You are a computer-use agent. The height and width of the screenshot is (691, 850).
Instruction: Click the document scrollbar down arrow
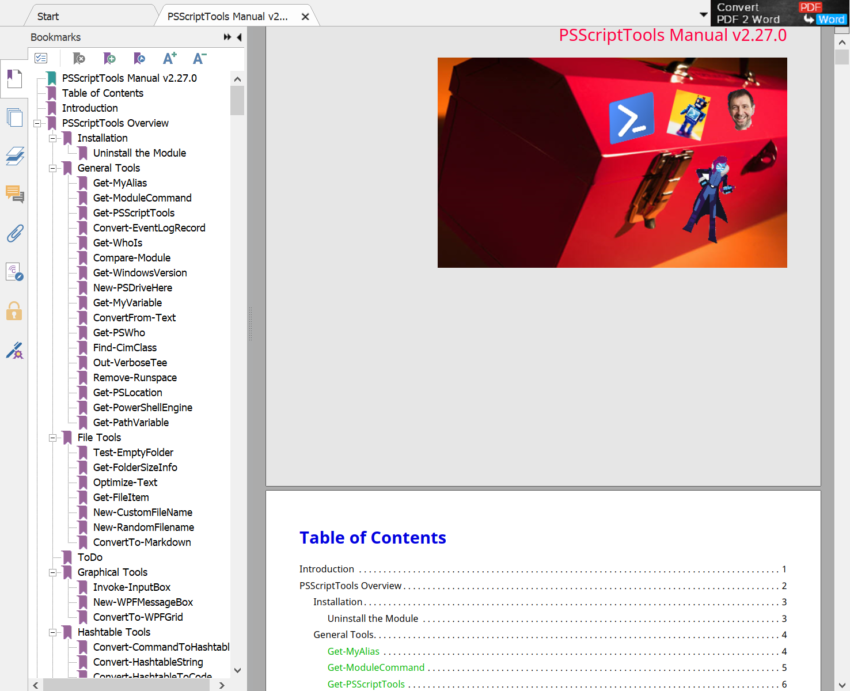[842, 685]
